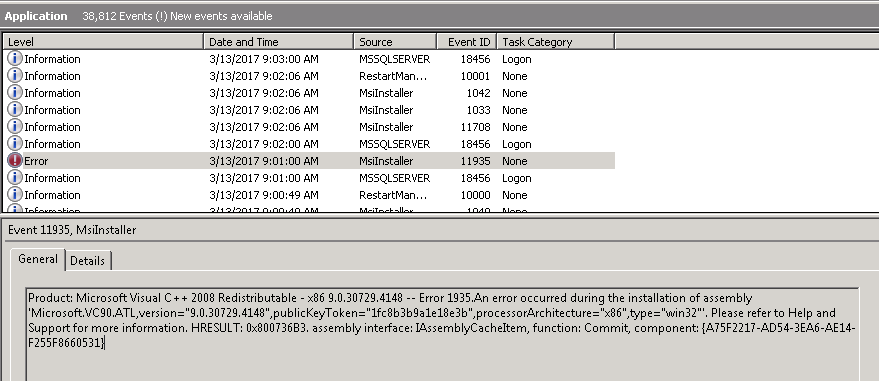
Task: Select the 9:01:00 AM MSSQLSERVER Logon row
Action: tap(309, 178)
